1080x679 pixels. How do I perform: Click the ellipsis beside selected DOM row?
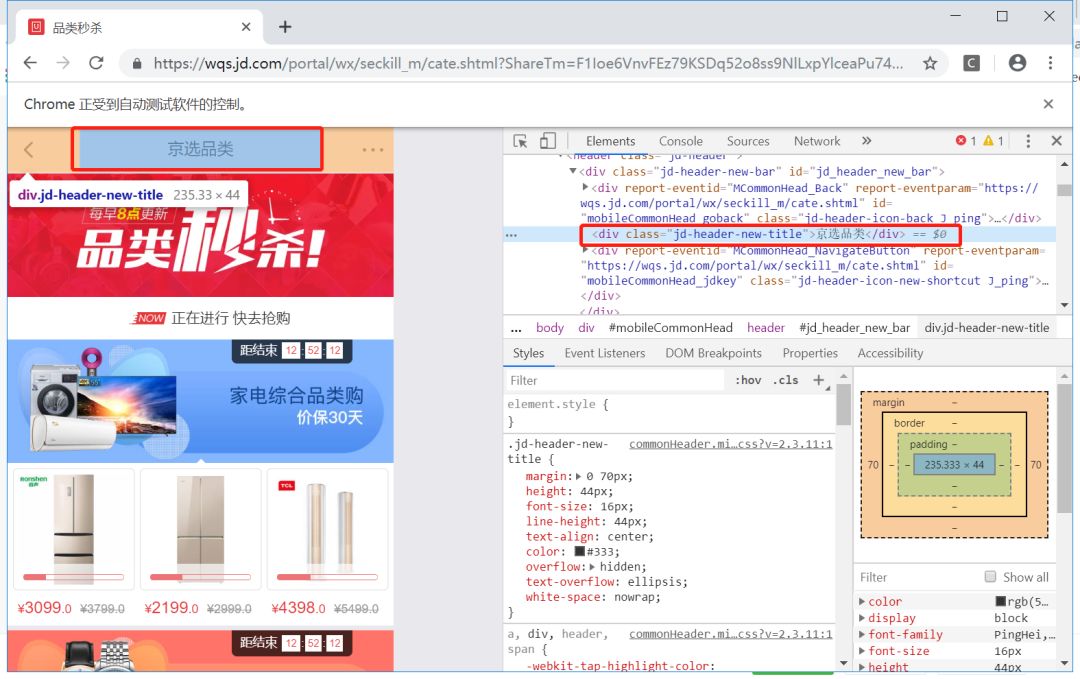(x=511, y=235)
